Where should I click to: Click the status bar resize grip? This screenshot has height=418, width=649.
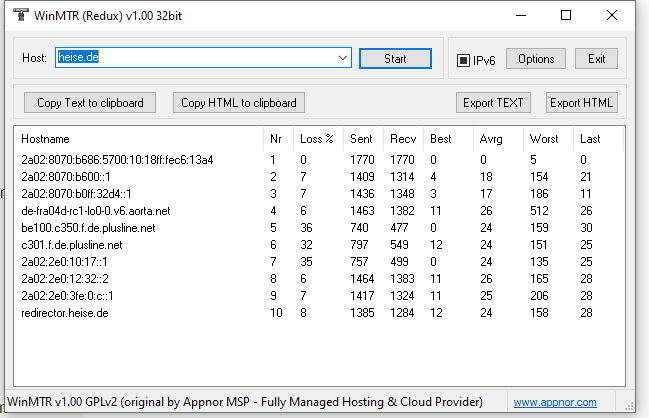pyautogui.click(x=629, y=406)
